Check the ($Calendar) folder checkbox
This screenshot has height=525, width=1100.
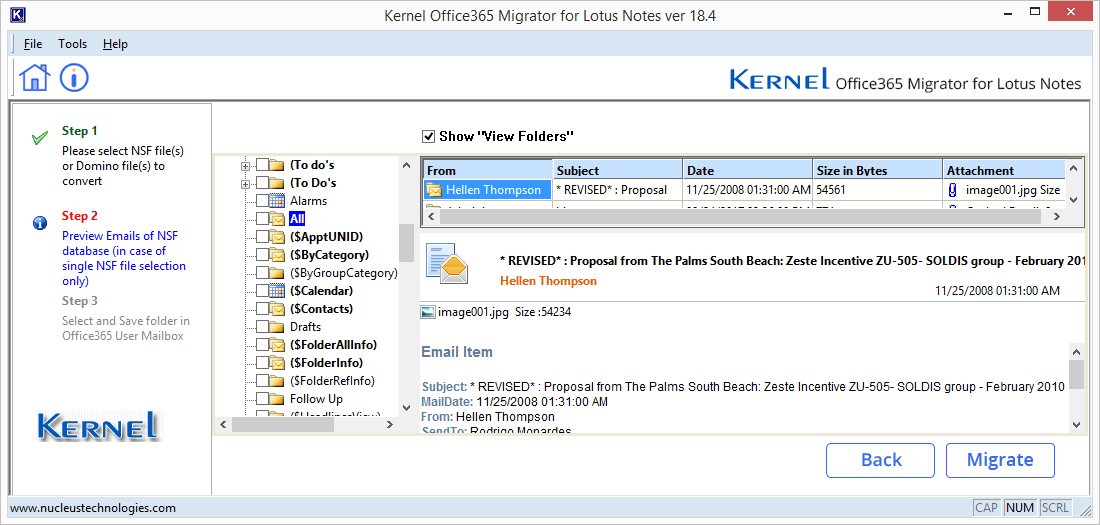pyautogui.click(x=262, y=291)
